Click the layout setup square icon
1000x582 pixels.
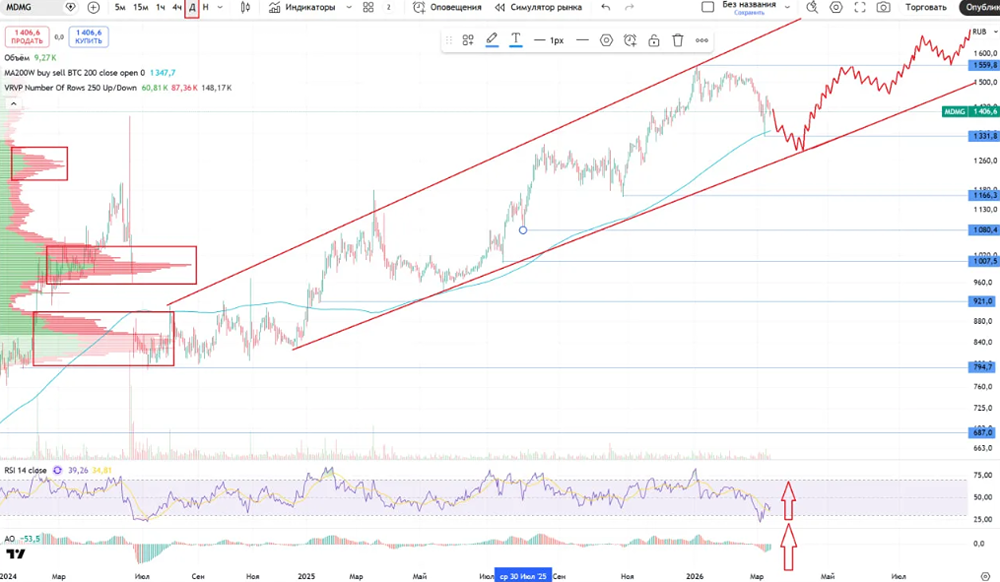point(707,7)
